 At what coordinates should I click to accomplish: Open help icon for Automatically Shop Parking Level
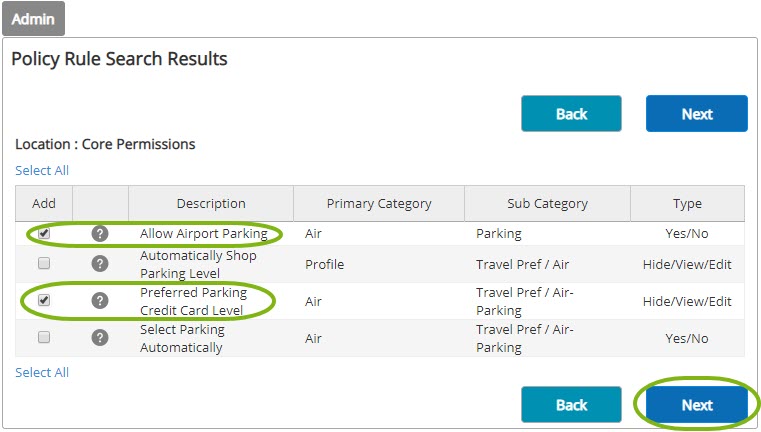click(x=99, y=264)
